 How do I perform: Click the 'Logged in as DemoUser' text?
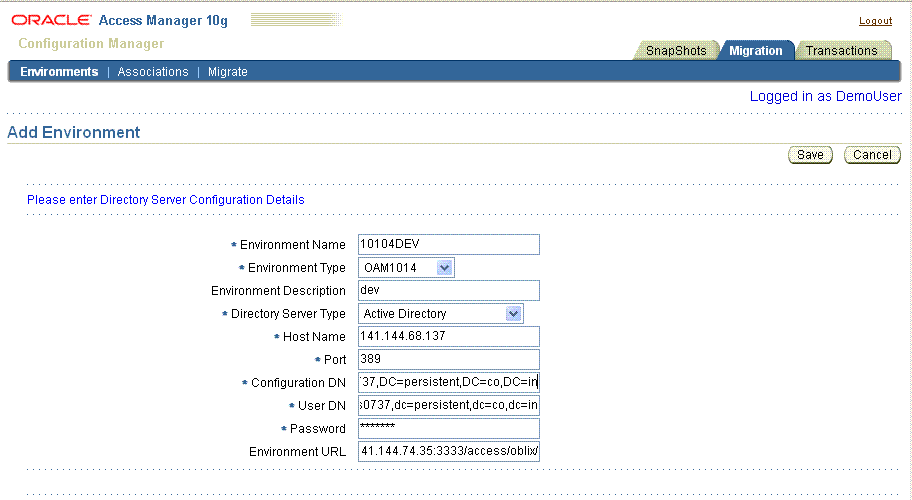pos(825,97)
